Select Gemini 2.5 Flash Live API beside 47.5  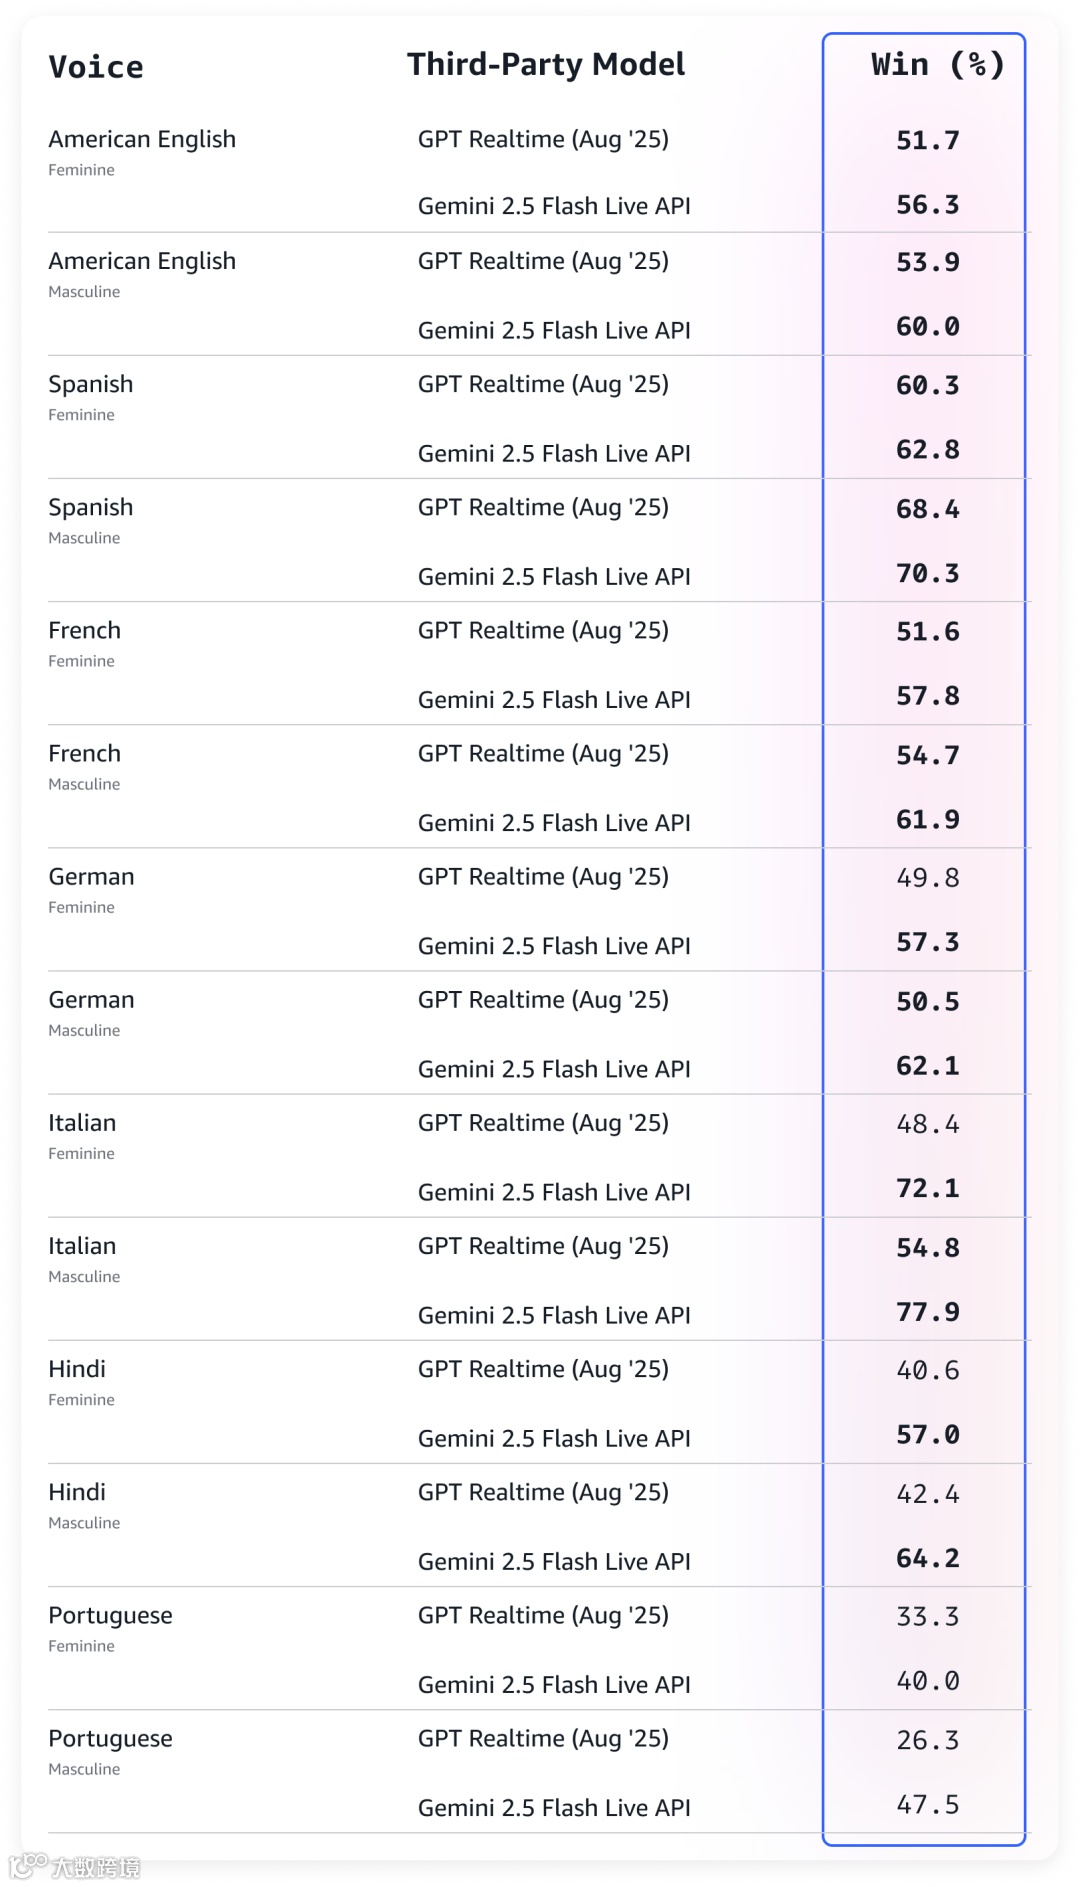click(554, 1808)
